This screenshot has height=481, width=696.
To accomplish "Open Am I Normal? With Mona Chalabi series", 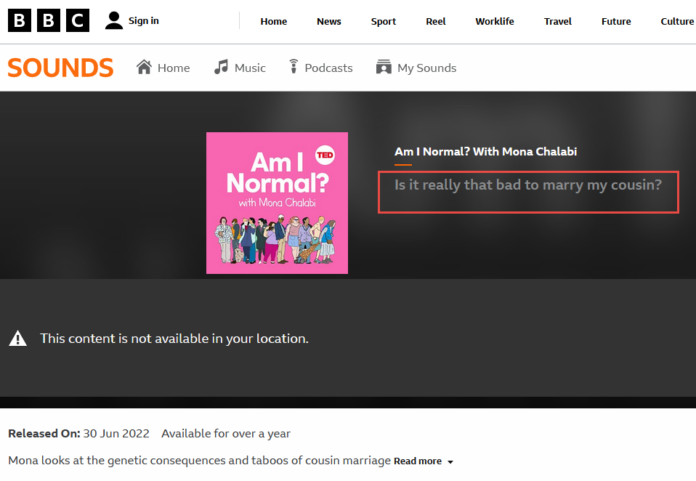I will pyautogui.click(x=486, y=152).
